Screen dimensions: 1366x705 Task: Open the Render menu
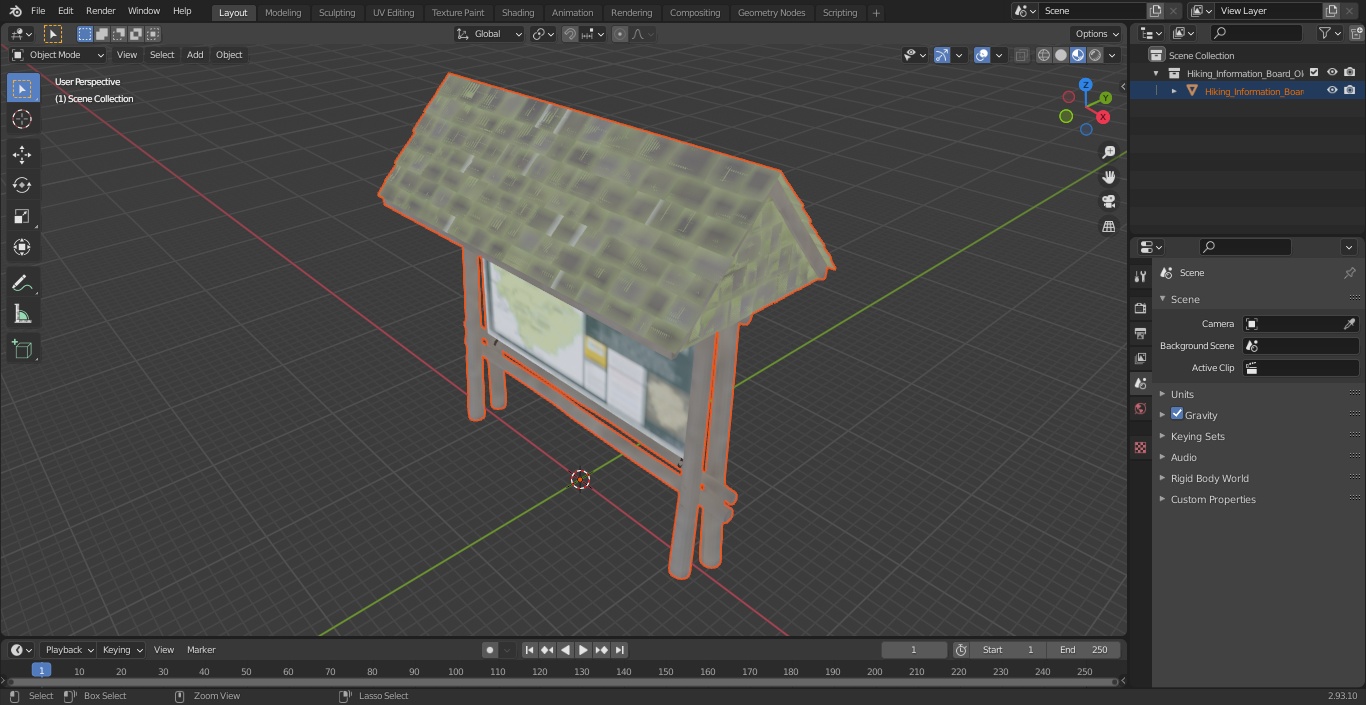pos(100,11)
